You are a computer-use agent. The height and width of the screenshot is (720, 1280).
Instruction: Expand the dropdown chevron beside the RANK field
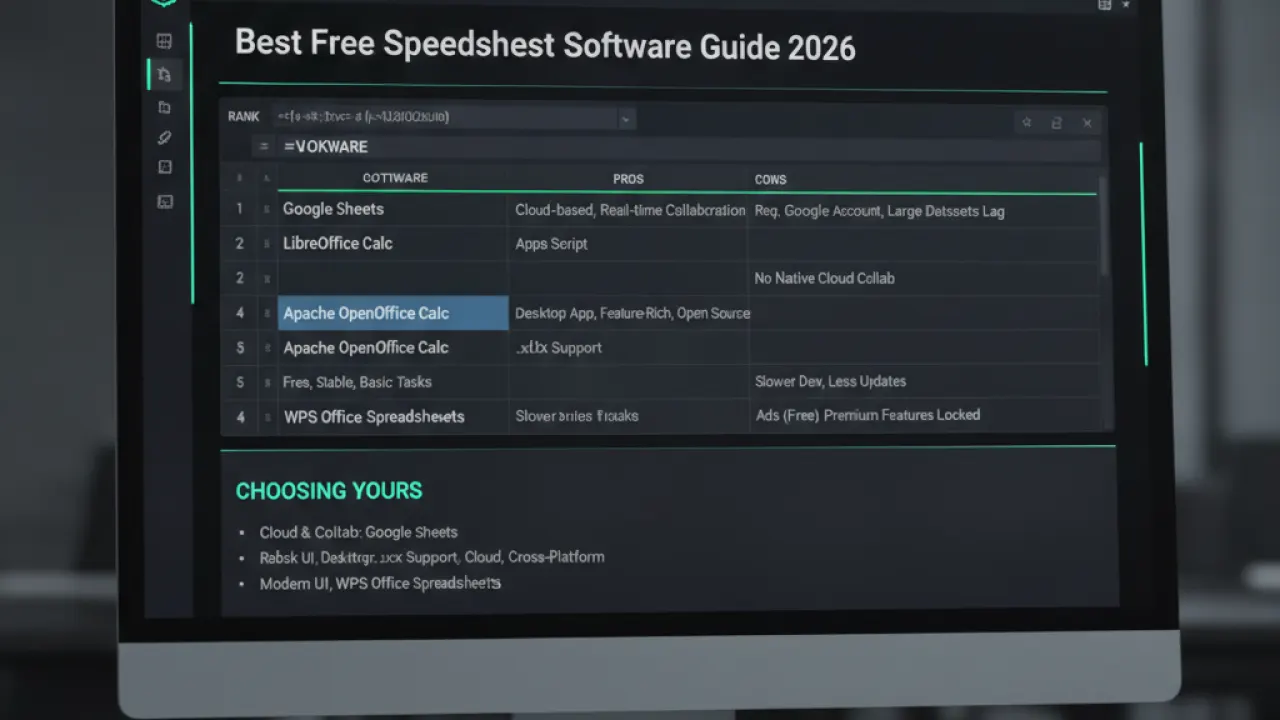[625, 119]
